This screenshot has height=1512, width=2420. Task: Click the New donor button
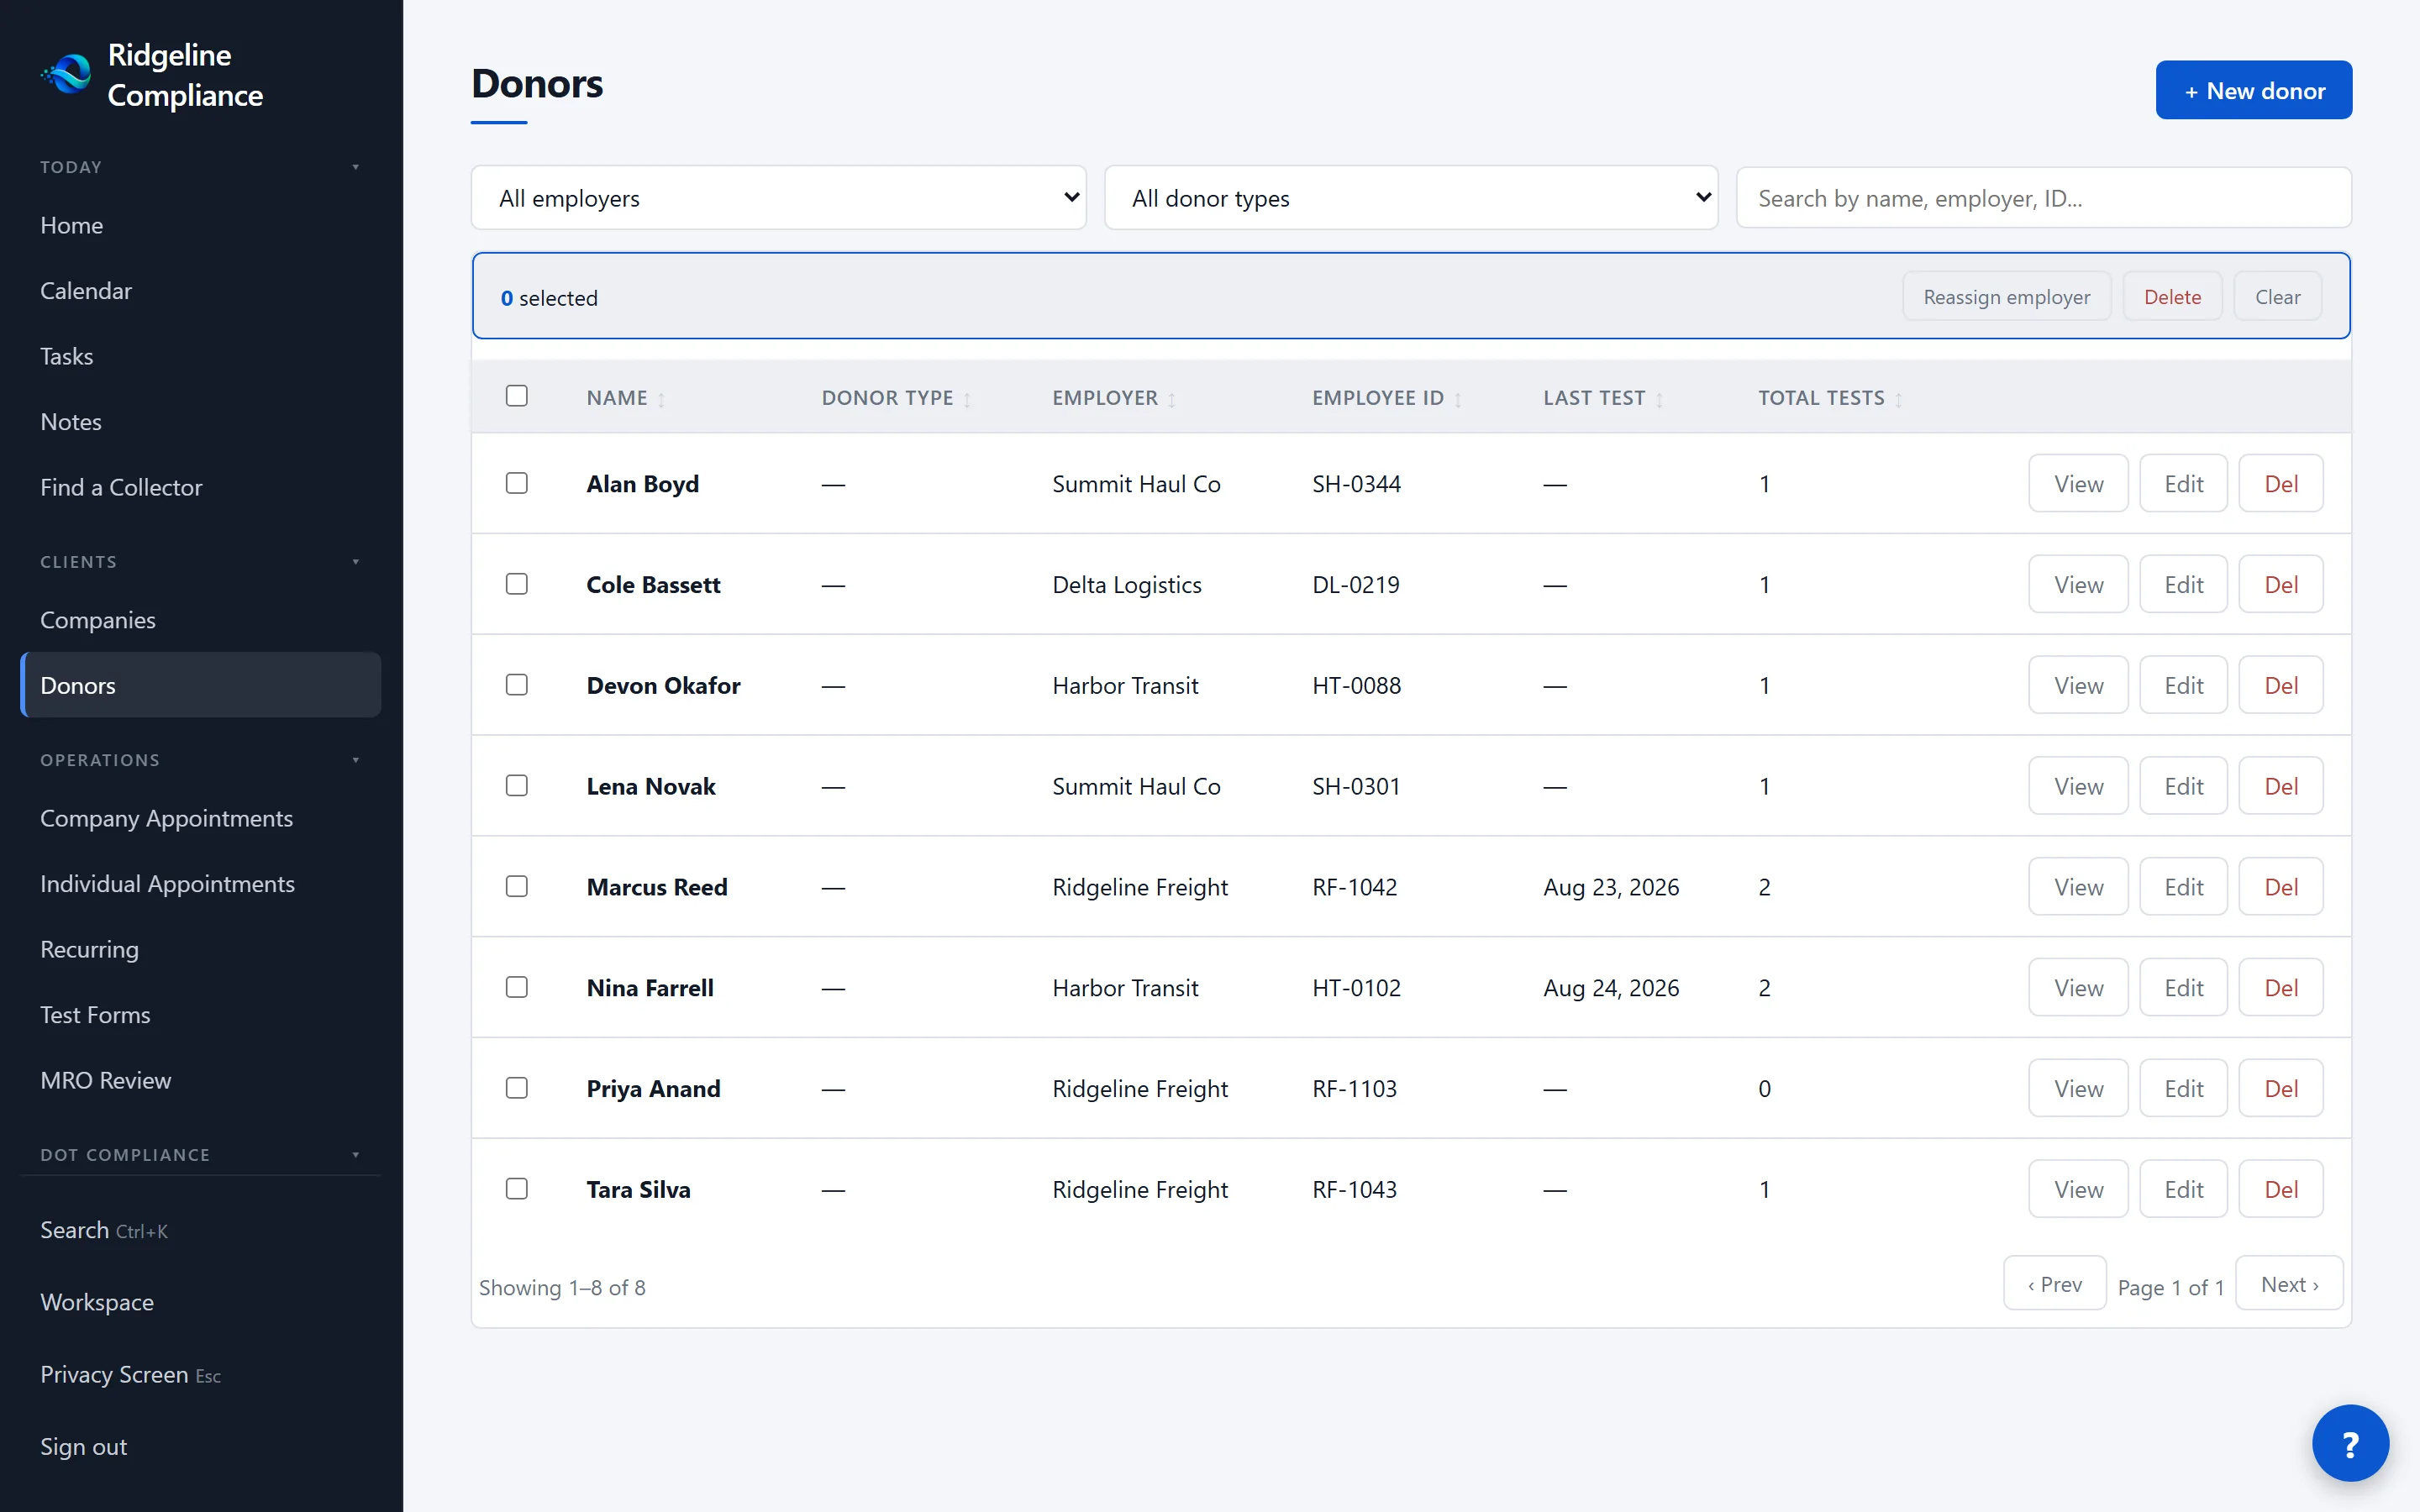(2253, 90)
